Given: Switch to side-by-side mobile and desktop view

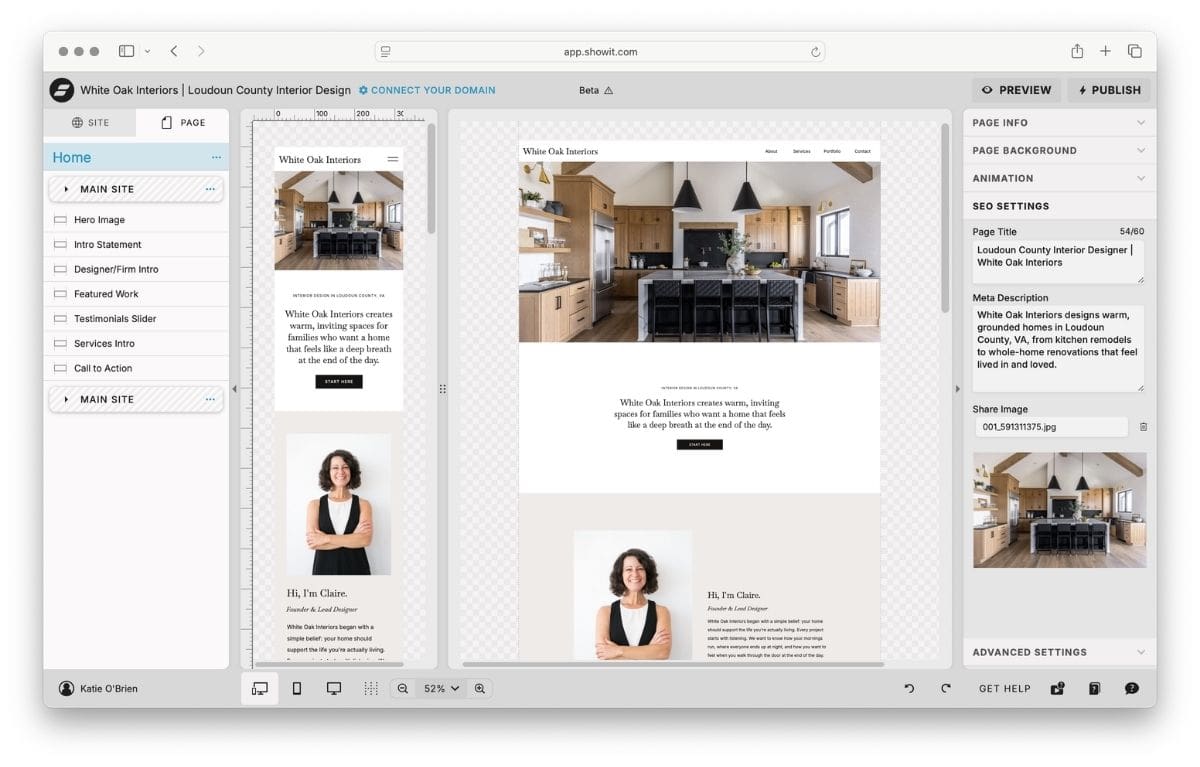Looking at the screenshot, I should pos(259,689).
